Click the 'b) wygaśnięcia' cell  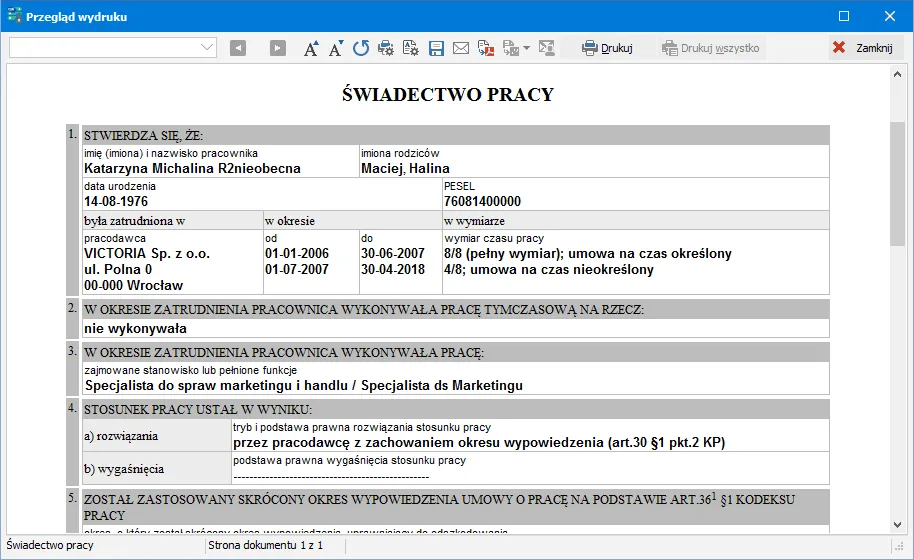click(x=157, y=469)
